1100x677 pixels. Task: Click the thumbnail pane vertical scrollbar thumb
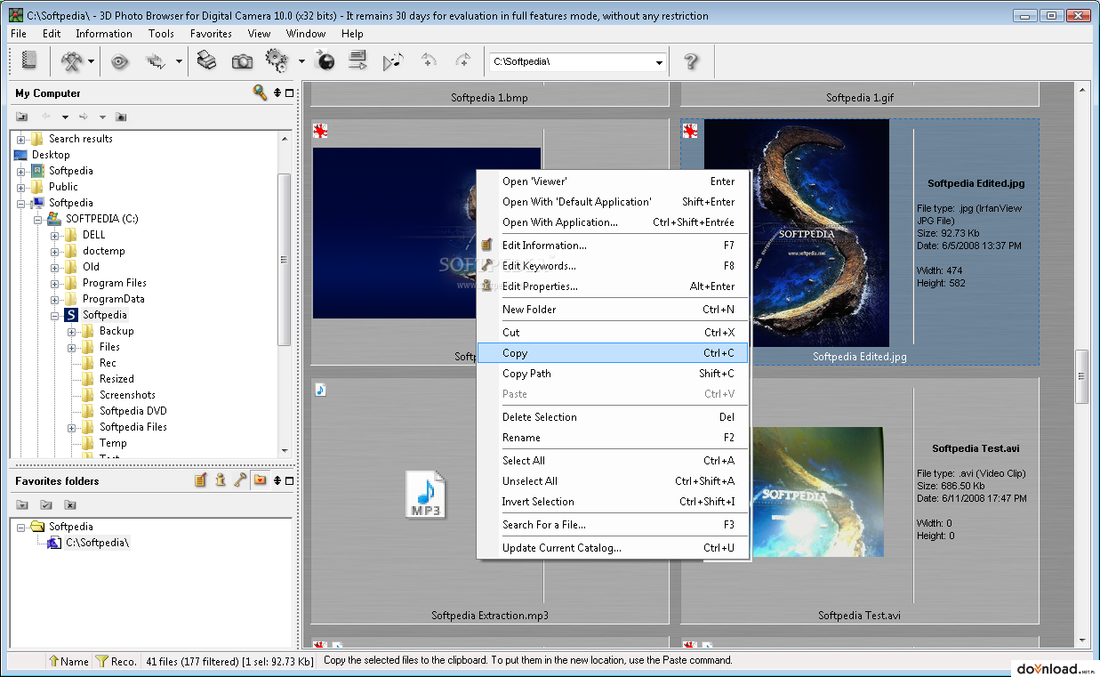(1081, 377)
